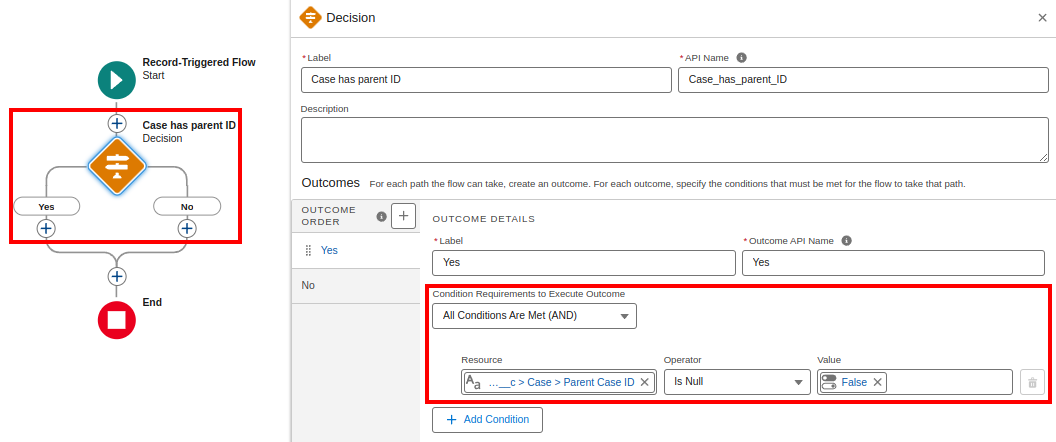Add element under the No path

pos(186,228)
